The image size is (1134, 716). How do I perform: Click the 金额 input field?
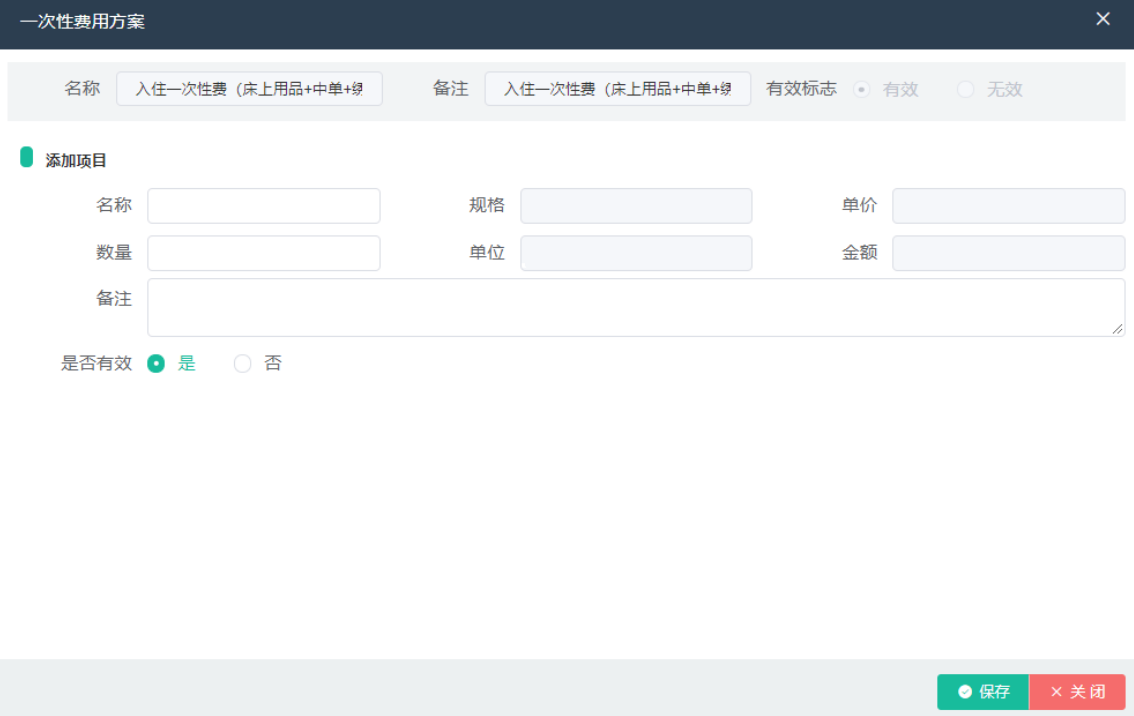[x=1008, y=253]
